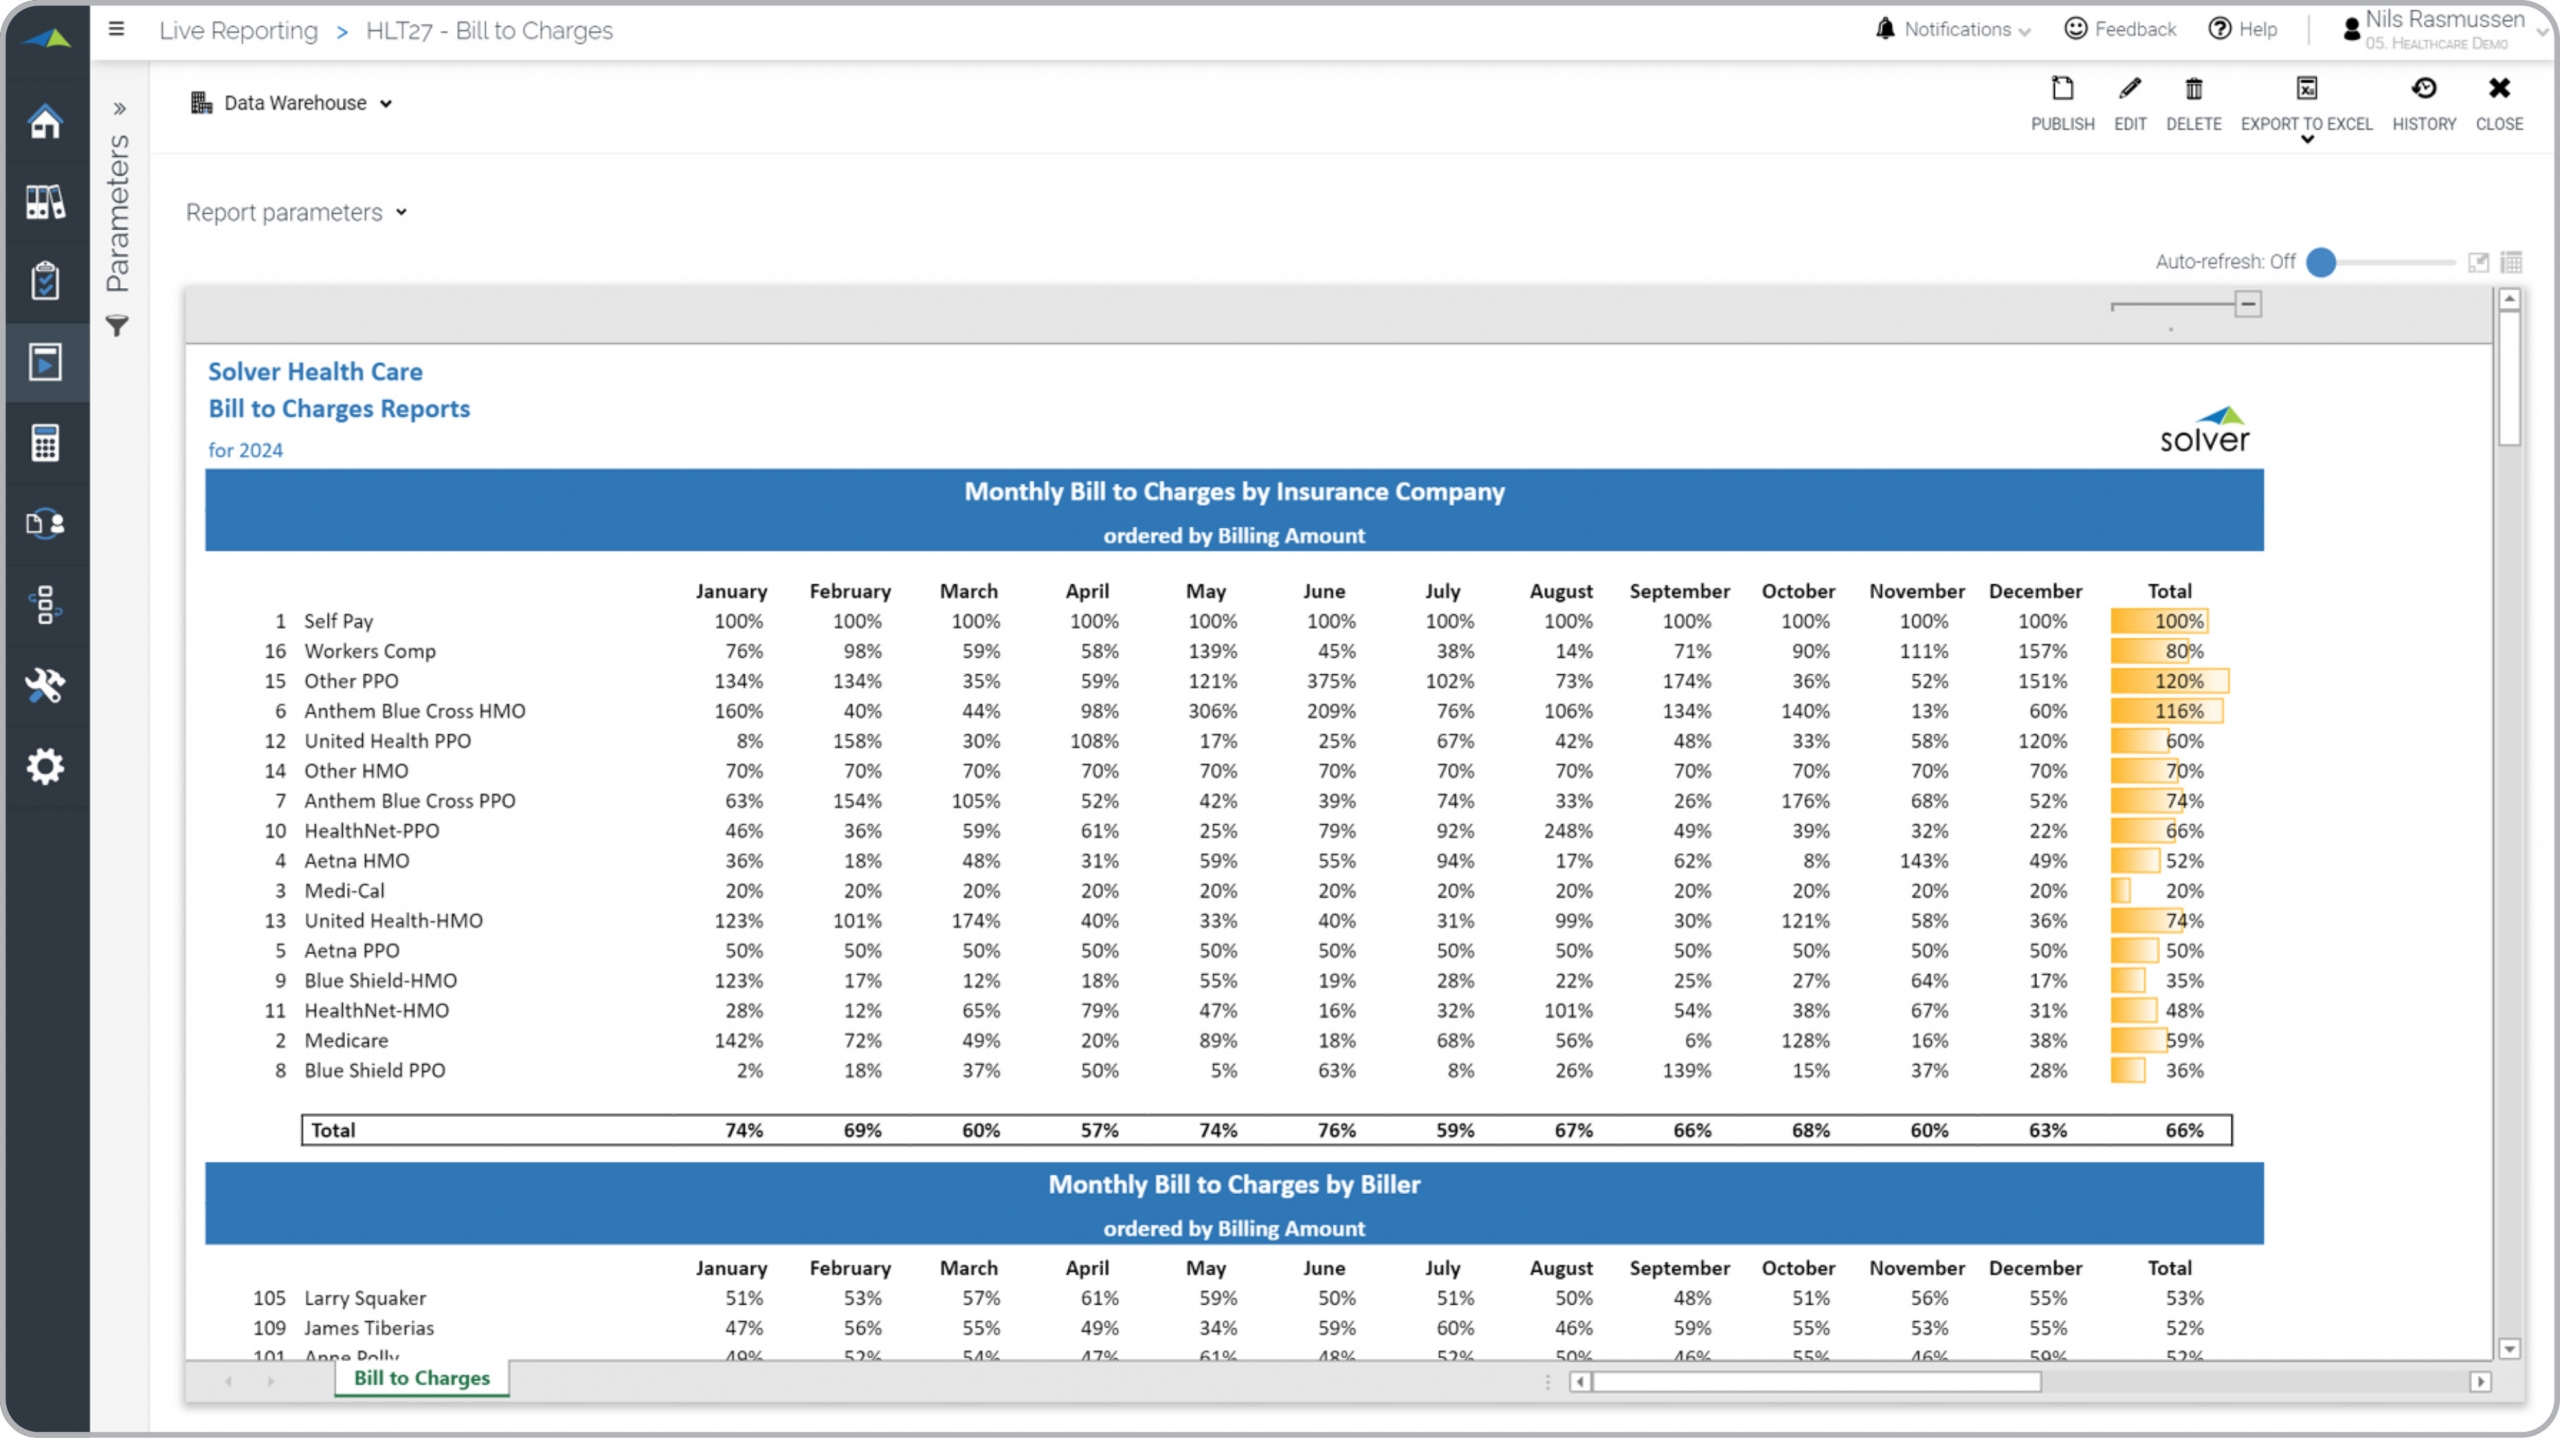This screenshot has height=1438, width=2560.
Task: Click the Data Warehouse building icon
Action: [201, 103]
